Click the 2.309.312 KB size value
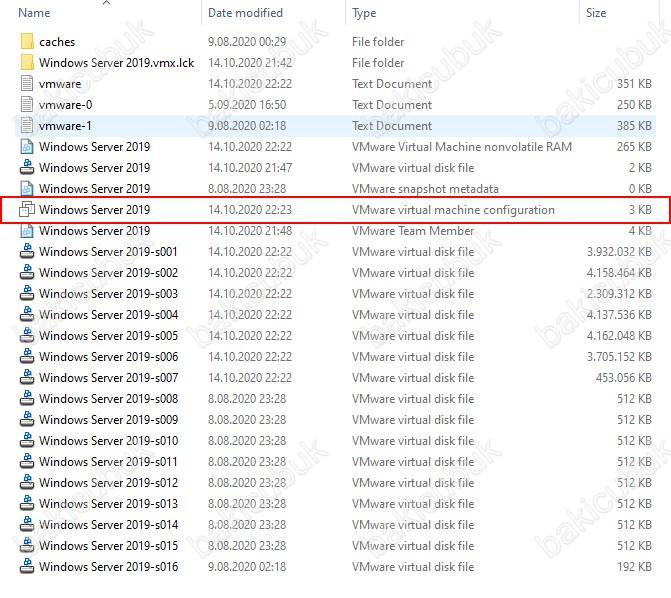Viewport: 671px width, 598px height. pyautogui.click(x=619, y=294)
